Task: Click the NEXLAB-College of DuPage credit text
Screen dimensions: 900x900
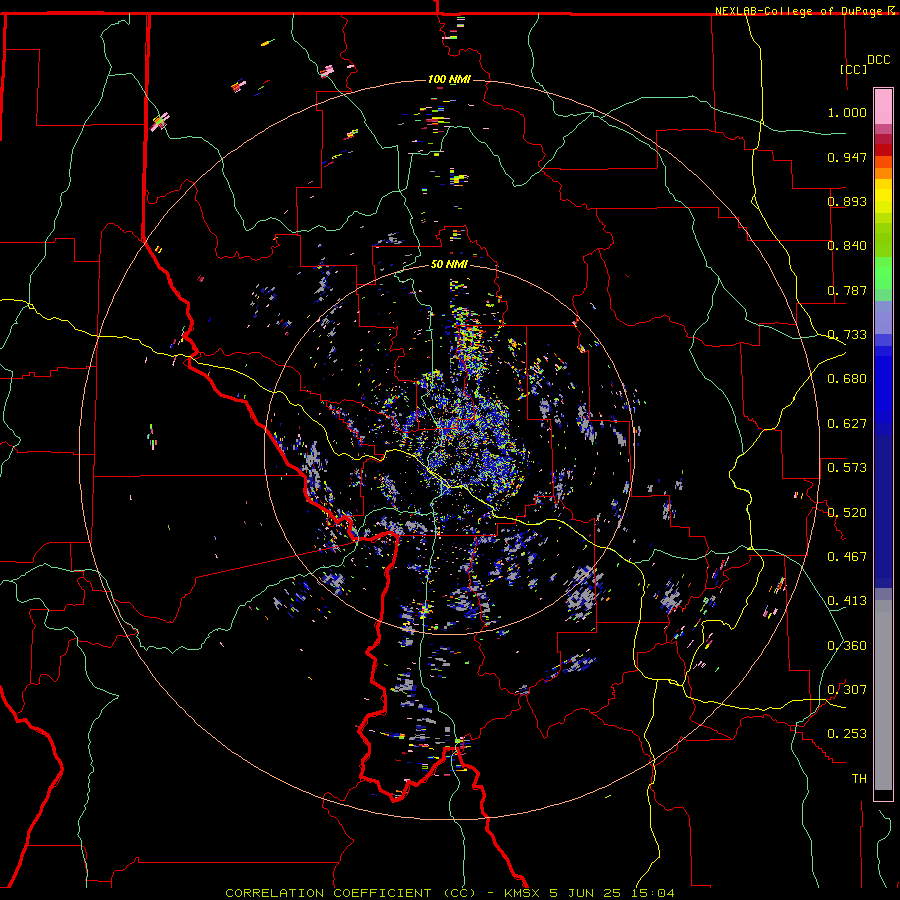Action: (800, 11)
